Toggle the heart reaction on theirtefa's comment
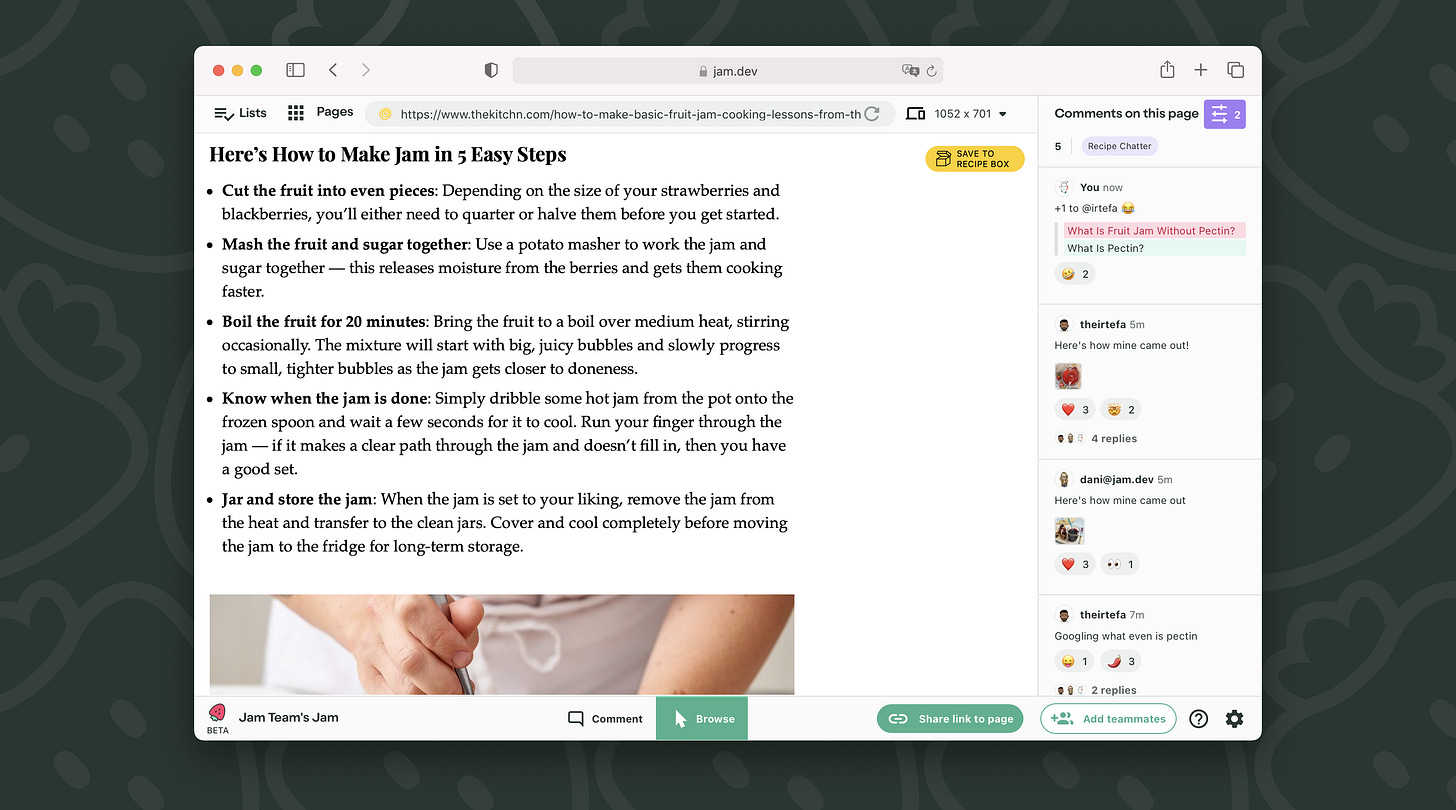 (1075, 410)
